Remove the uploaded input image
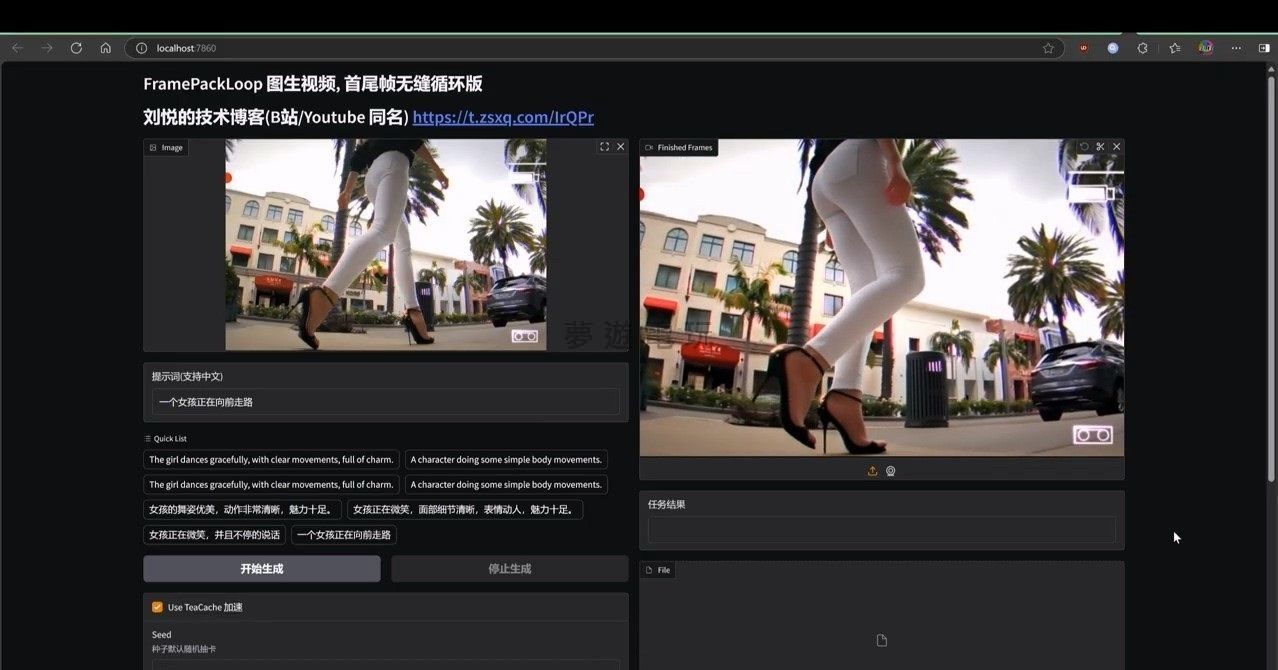 pyautogui.click(x=620, y=147)
